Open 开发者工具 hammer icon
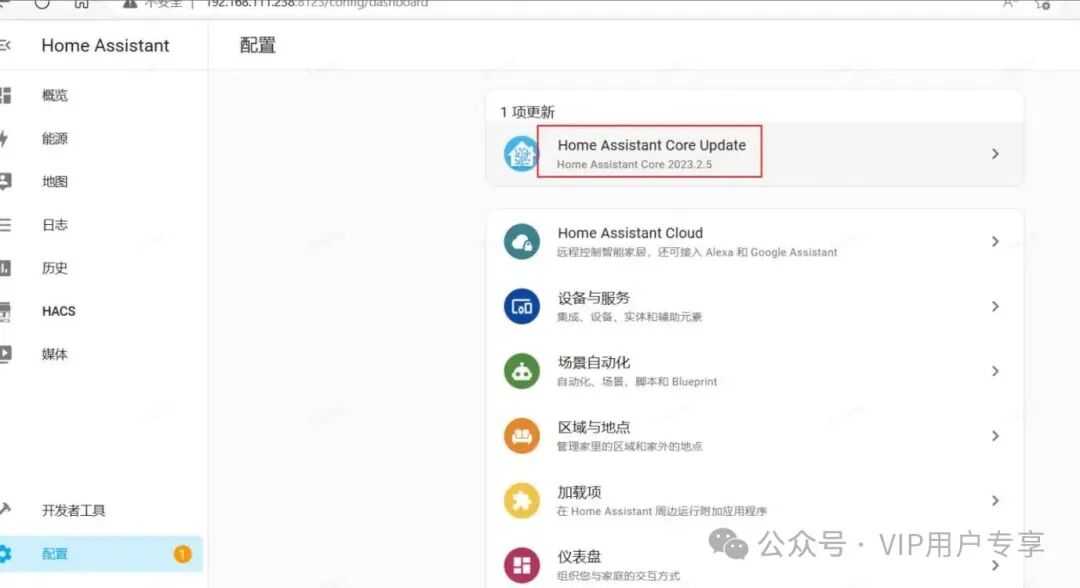1080x588 pixels. pos(6,510)
